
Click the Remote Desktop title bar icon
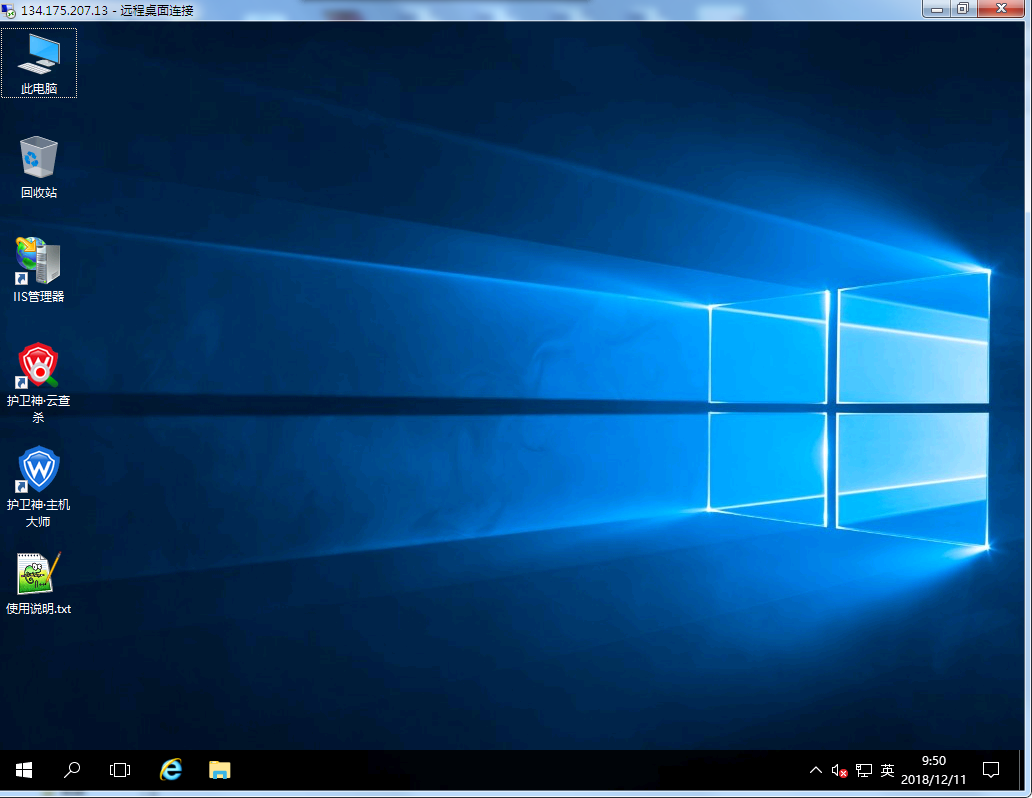pyautogui.click(x=9, y=11)
